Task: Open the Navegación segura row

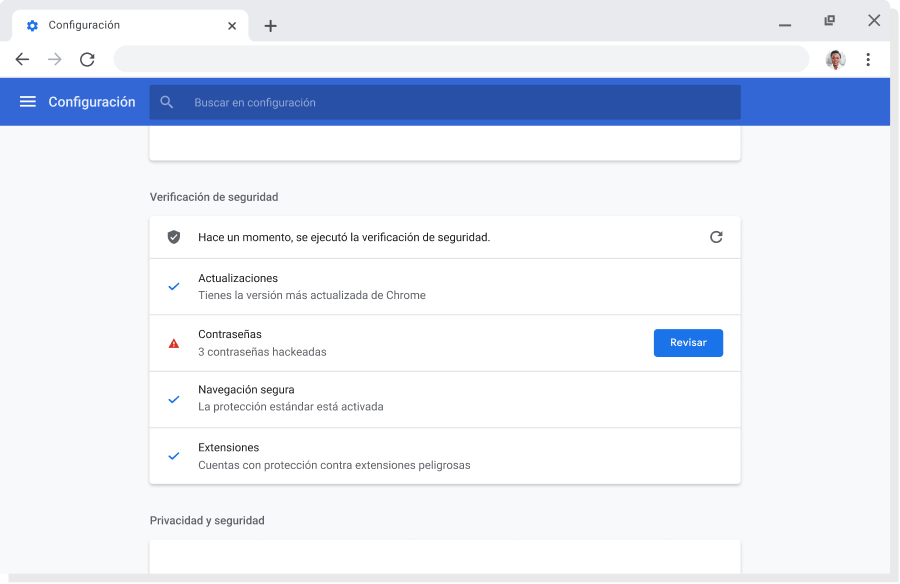Action: coord(444,399)
